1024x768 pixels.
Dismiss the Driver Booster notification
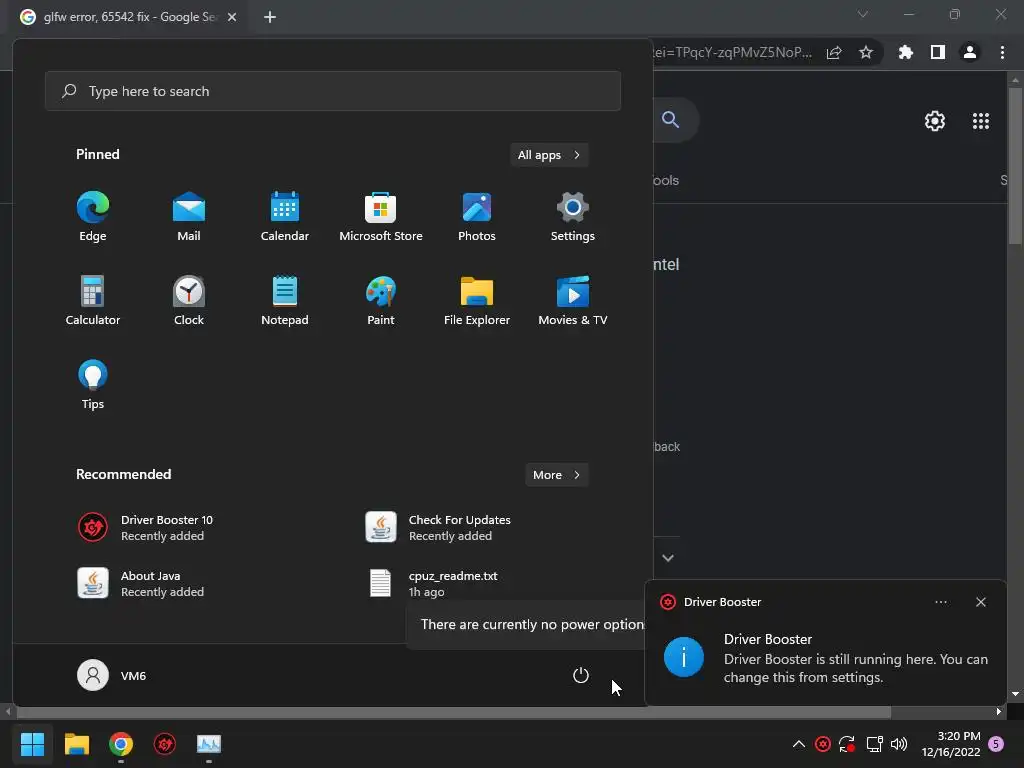pos(981,602)
